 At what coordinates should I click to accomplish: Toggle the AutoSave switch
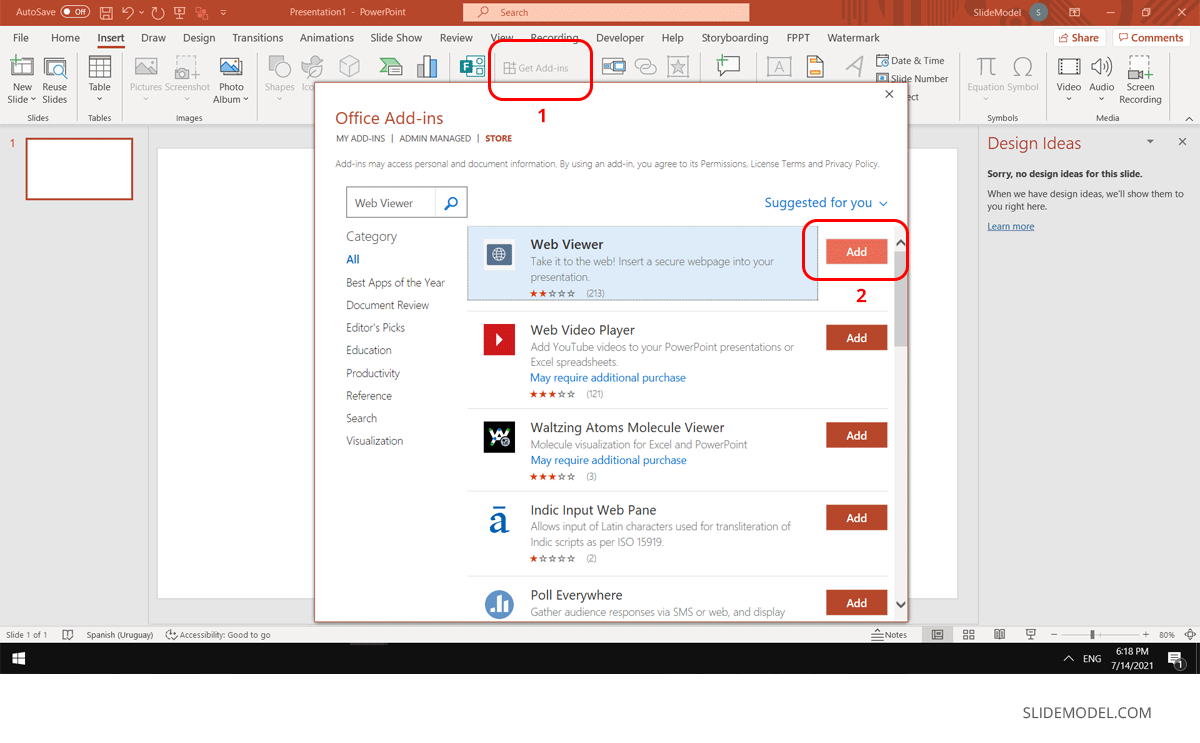pyautogui.click(x=74, y=12)
